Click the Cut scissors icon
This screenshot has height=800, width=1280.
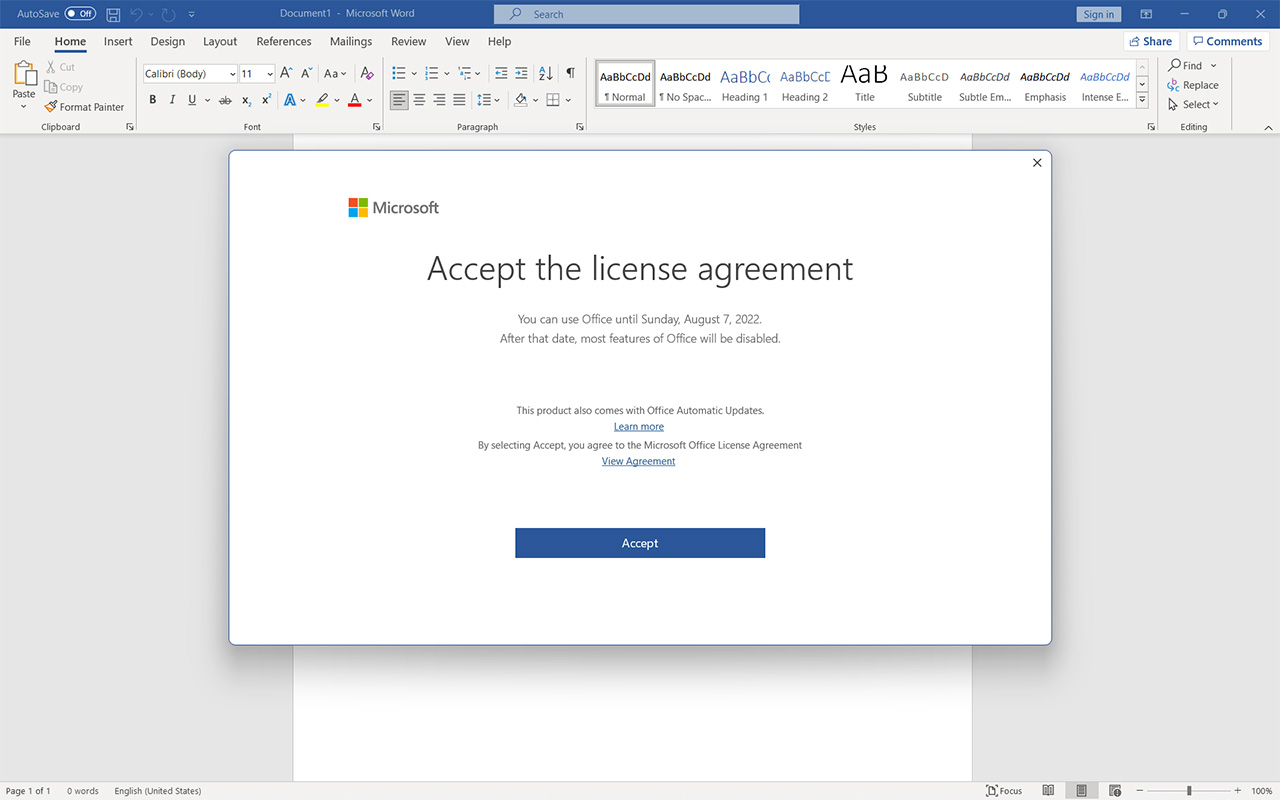[52, 67]
